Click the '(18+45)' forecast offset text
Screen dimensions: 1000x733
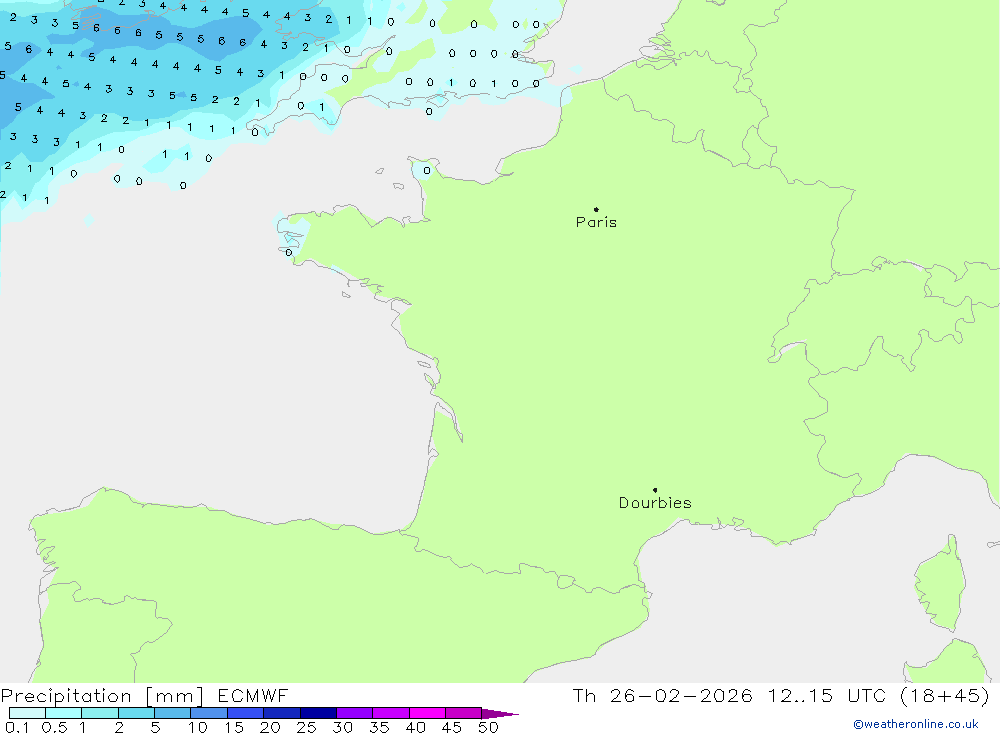945,695
